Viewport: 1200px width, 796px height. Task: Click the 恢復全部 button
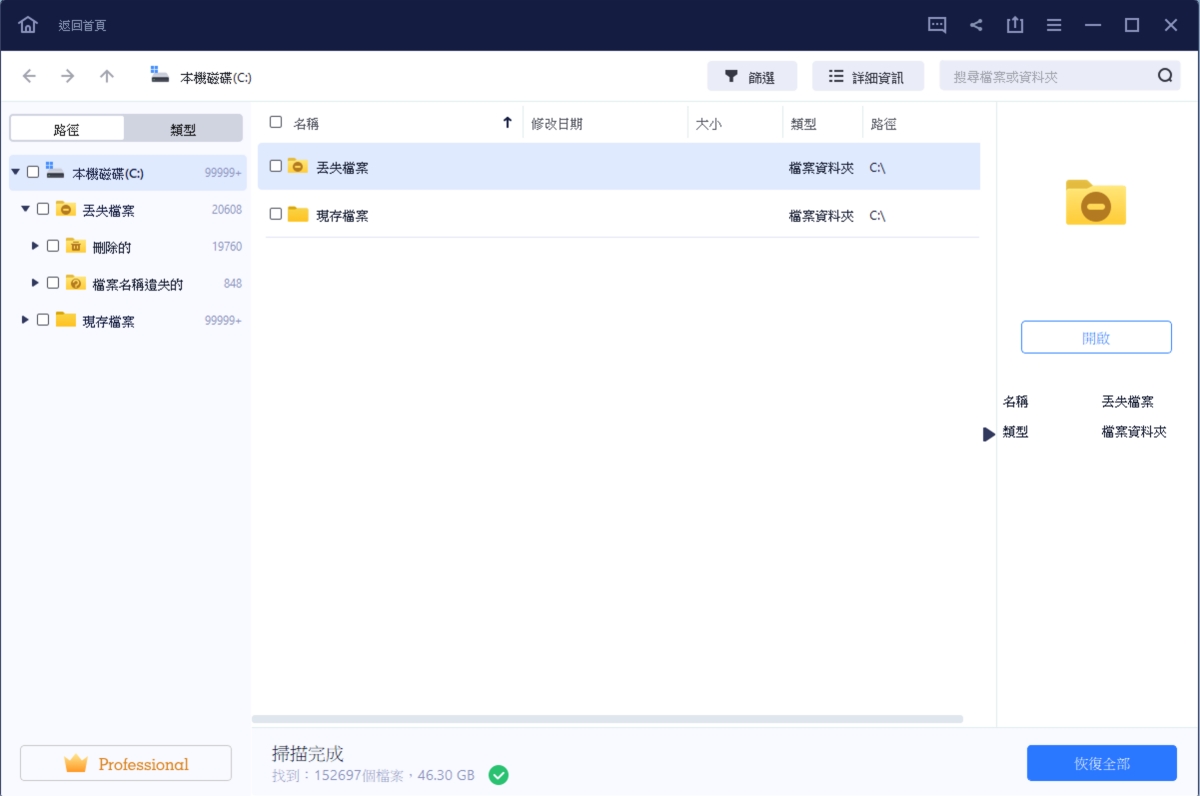pyautogui.click(x=1102, y=764)
